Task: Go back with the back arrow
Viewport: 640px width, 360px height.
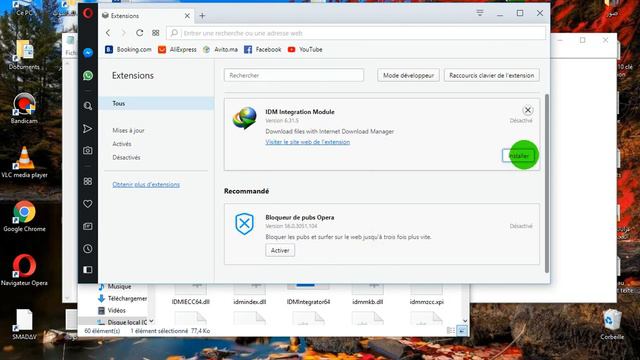Action: click(108, 33)
